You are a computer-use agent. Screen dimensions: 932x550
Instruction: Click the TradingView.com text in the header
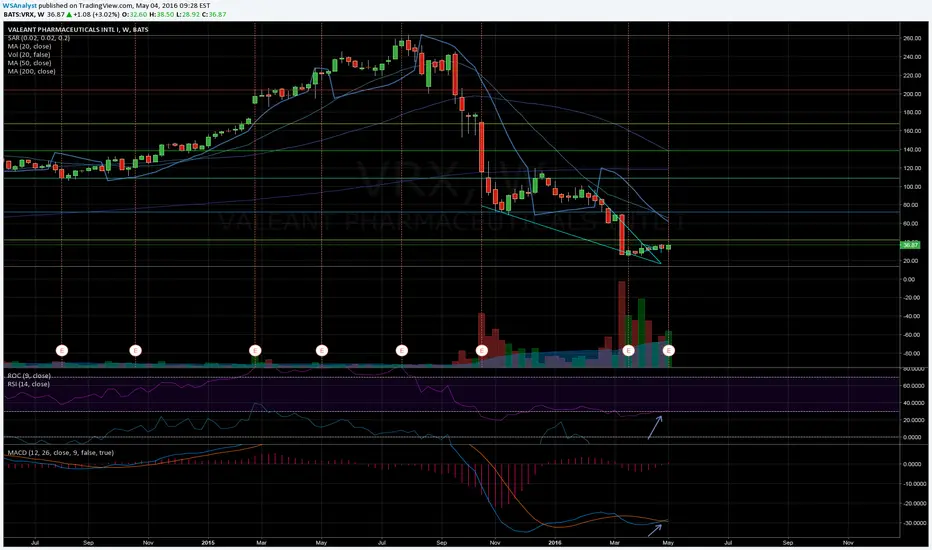coord(106,5)
